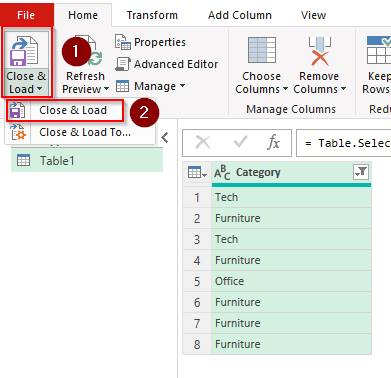Image resolution: width=391 pixels, height=378 pixels.
Task: Click the Furniture cell in row 7
Action: coord(291,323)
